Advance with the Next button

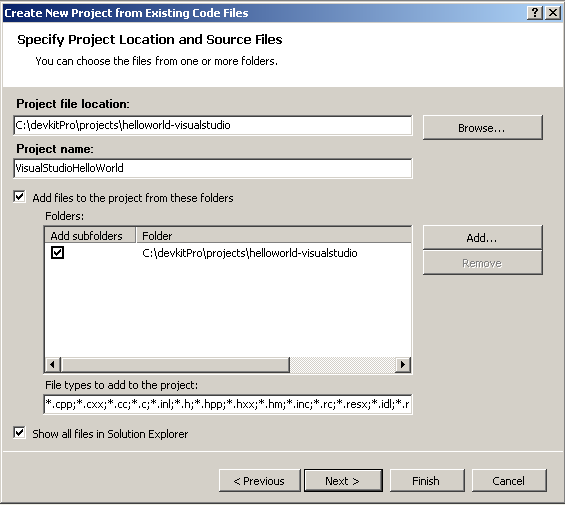[343, 480]
